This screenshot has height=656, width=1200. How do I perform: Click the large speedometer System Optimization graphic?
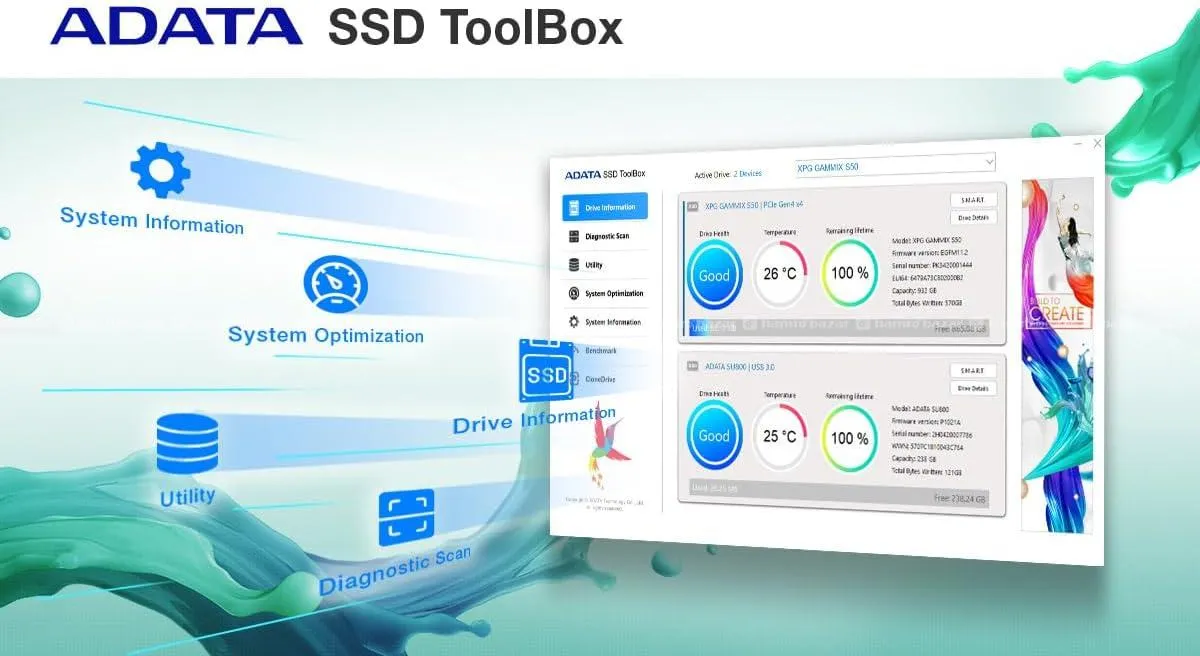coord(329,284)
